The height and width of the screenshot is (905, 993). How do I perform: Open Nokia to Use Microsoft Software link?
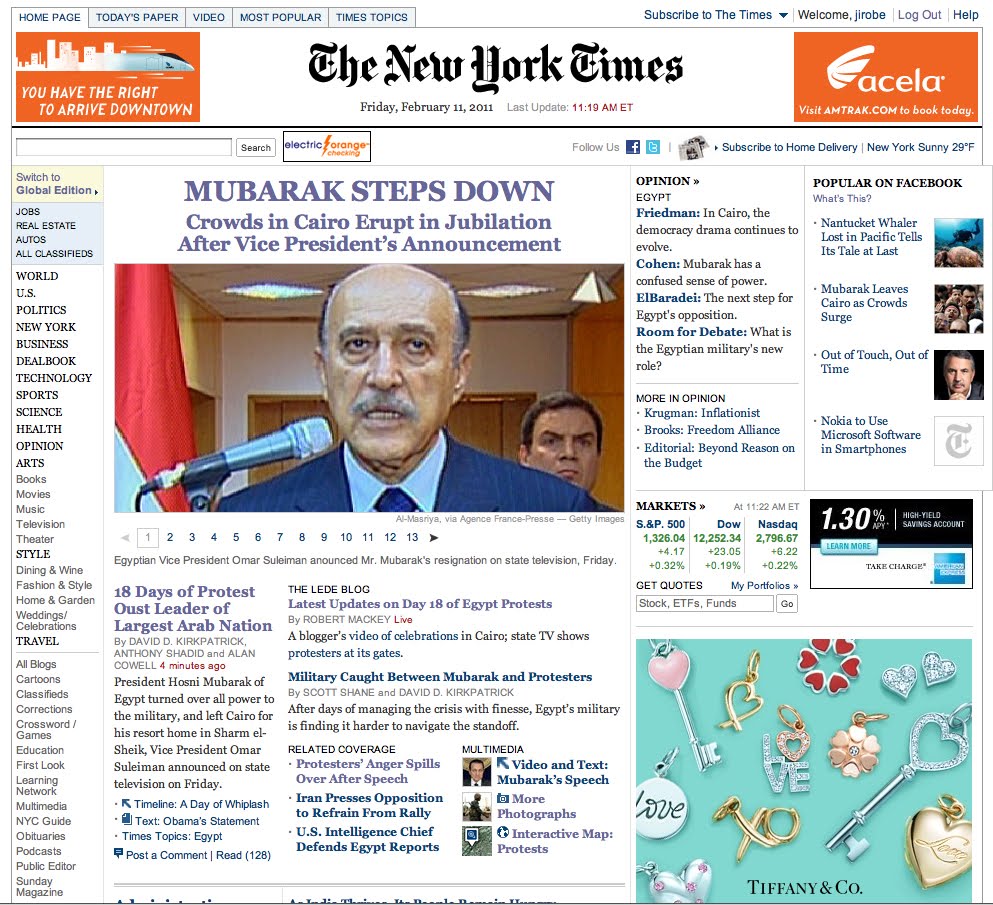871,435
